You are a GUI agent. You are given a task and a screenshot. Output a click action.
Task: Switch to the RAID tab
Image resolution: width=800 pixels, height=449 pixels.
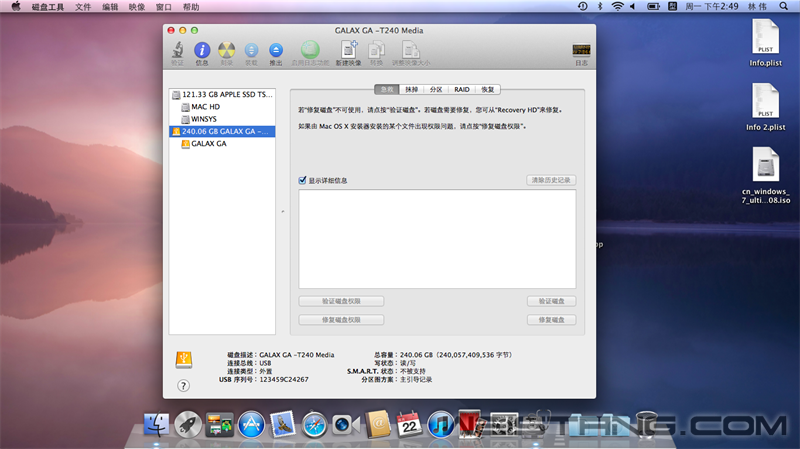(x=461, y=89)
